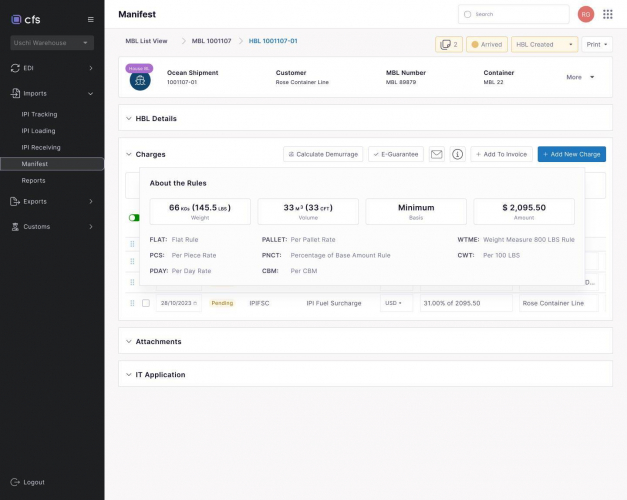
Task: Expand the Customs menu chevron
Action: [x=91, y=226]
